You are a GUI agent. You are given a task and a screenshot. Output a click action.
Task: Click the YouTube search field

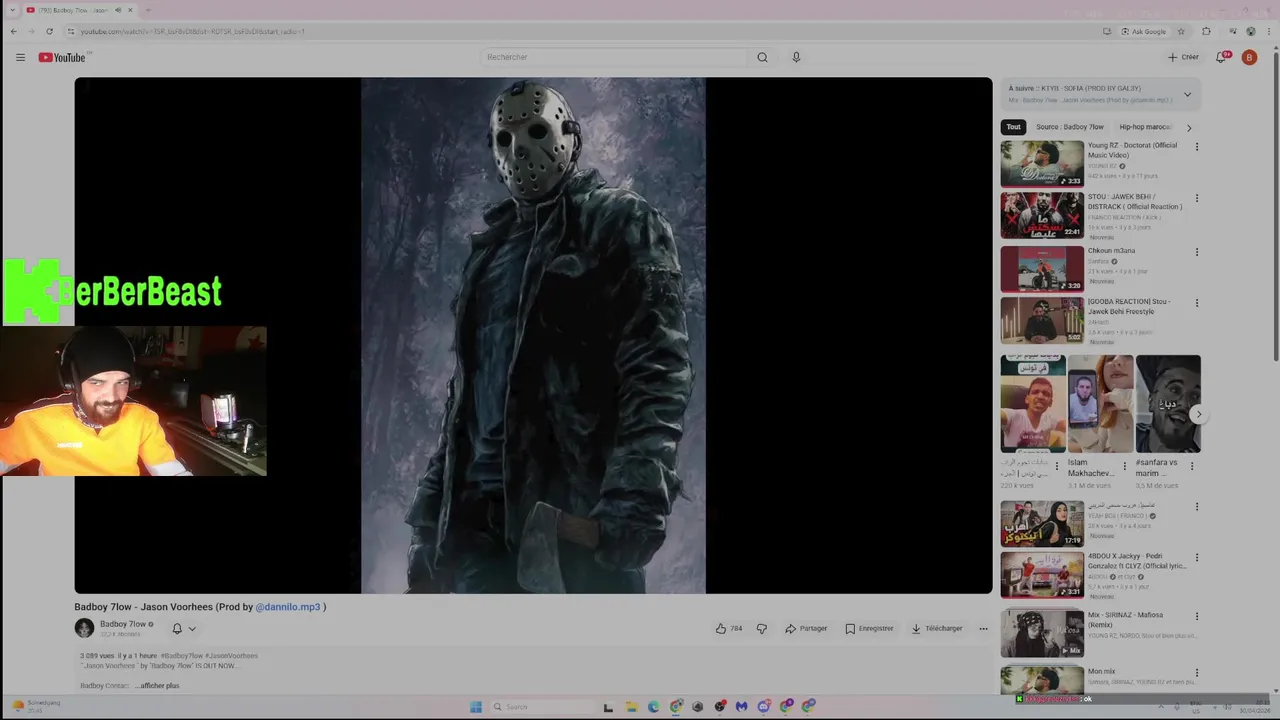point(613,57)
